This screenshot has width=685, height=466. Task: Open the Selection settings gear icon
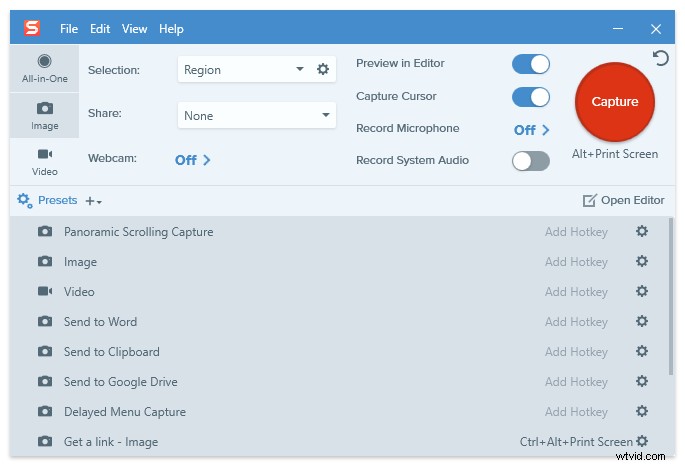coord(323,70)
